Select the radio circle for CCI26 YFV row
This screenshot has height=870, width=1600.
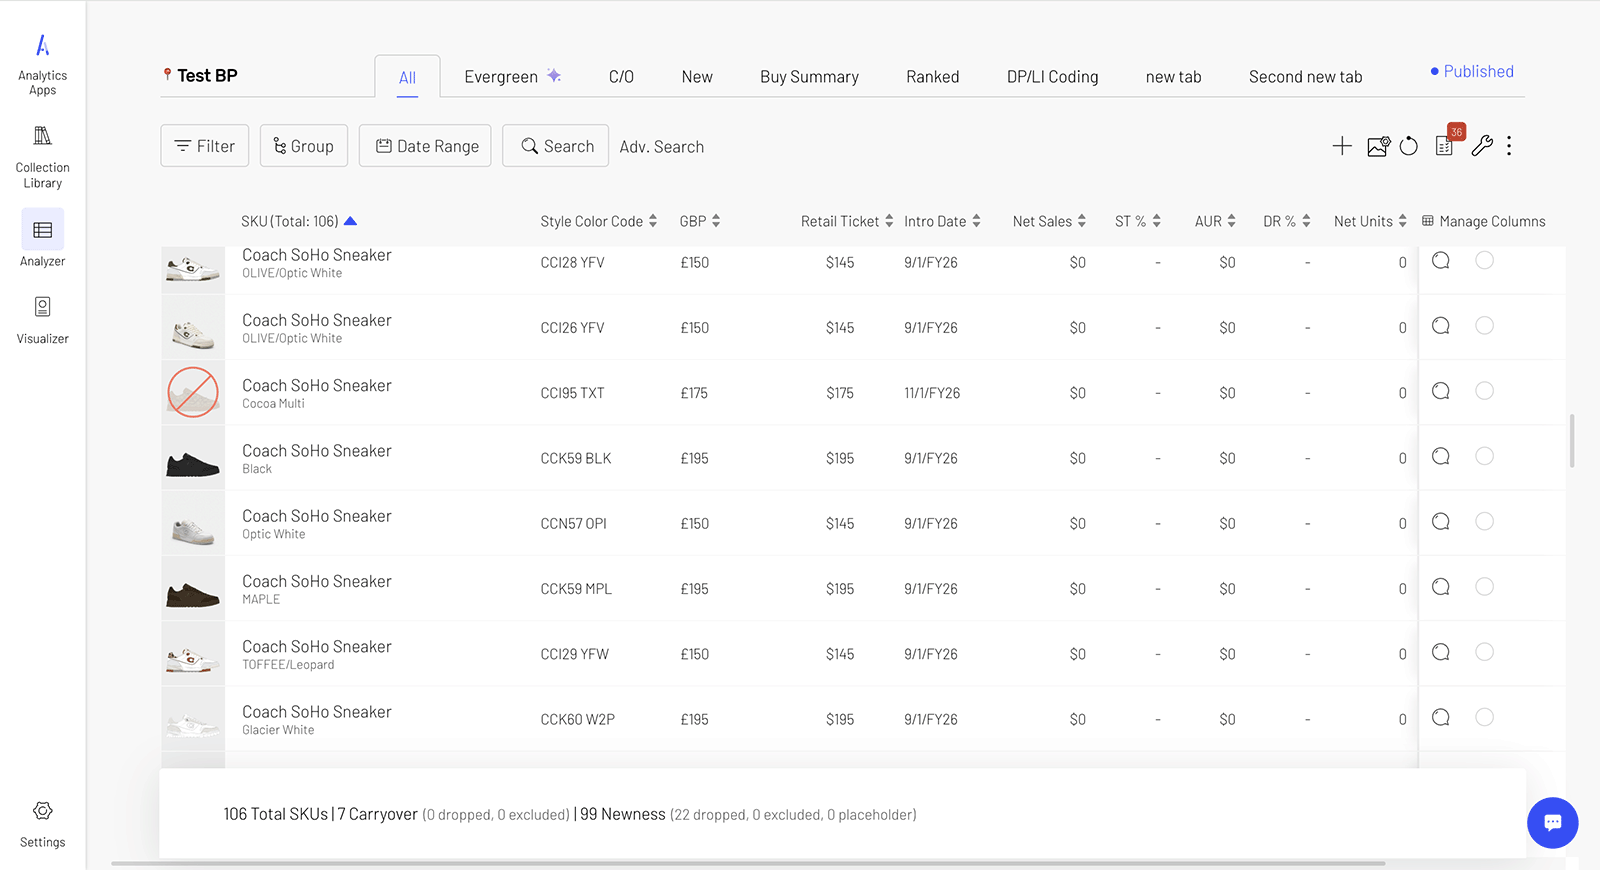[1485, 325]
